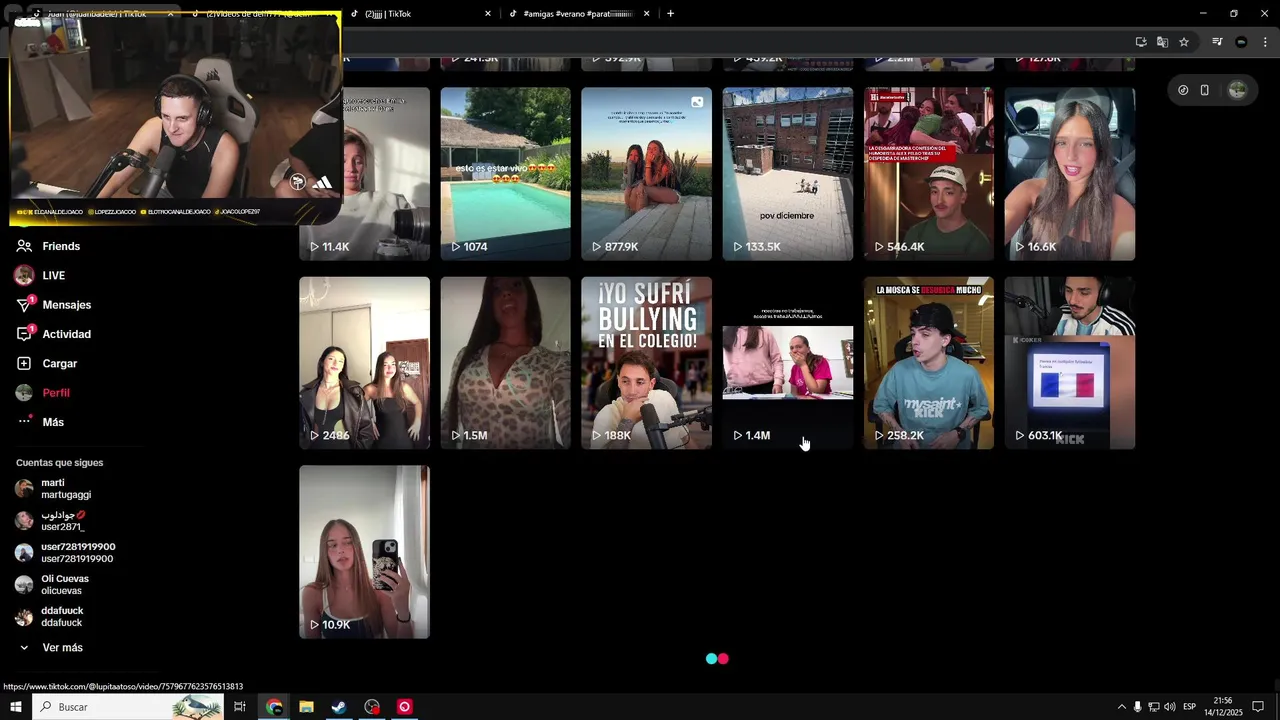Viewport: 1280px width, 720px height.
Task: Open video with 1.5M views
Action: point(506,363)
